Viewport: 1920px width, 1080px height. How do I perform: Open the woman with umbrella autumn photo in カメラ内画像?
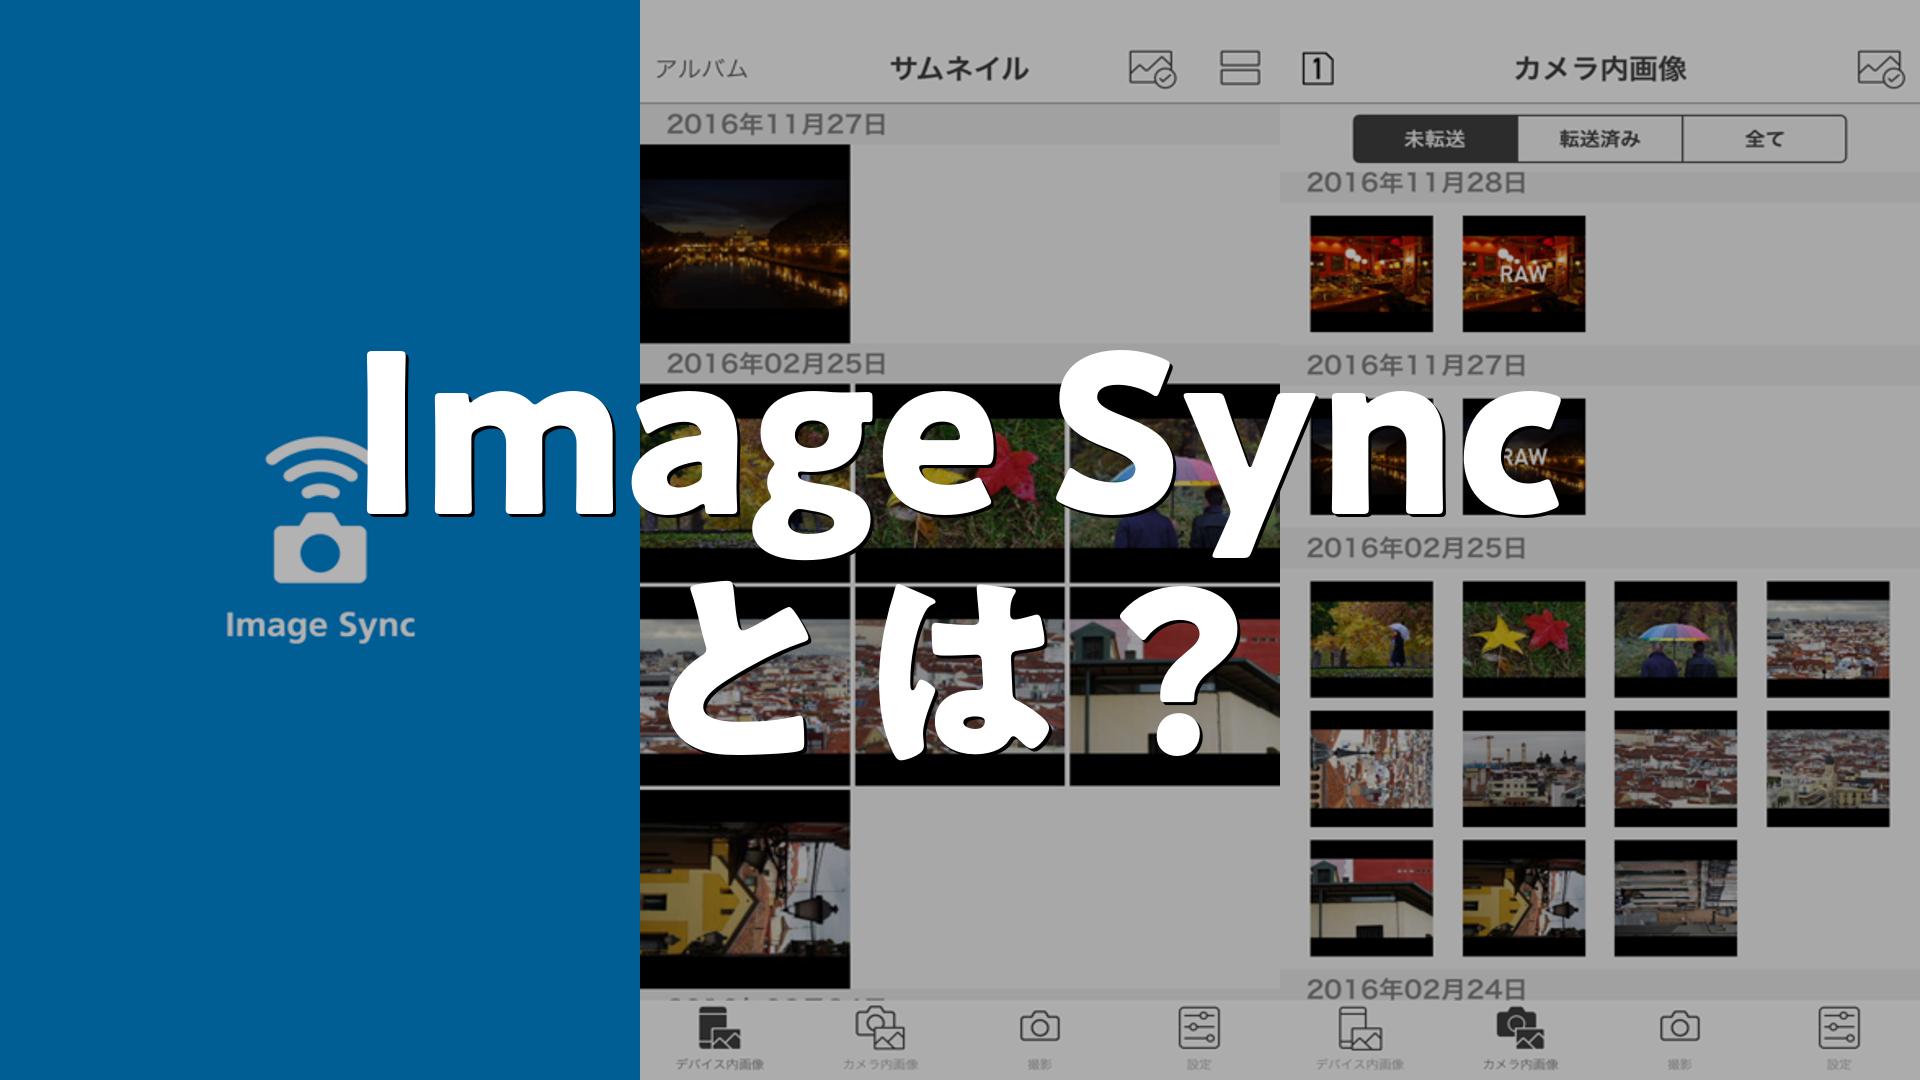coord(1371,639)
